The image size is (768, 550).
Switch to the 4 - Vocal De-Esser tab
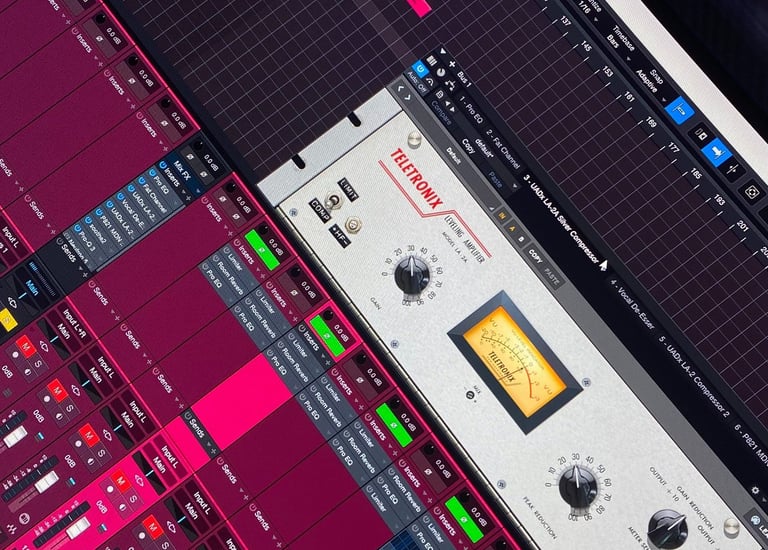click(x=632, y=304)
